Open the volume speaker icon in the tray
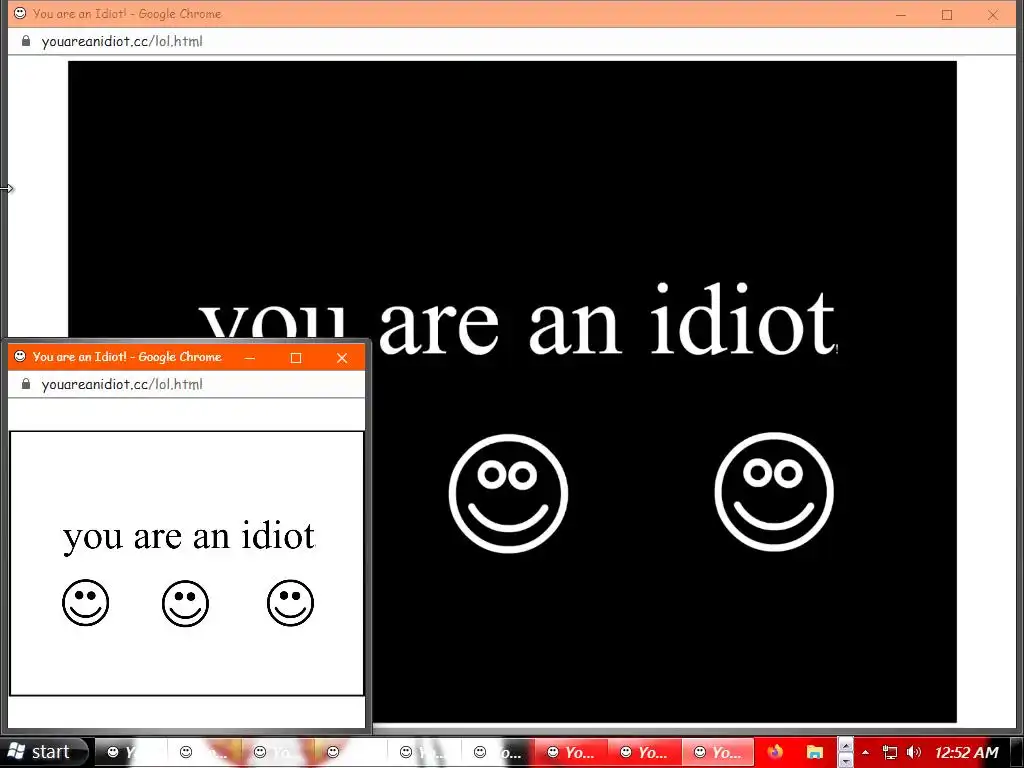 [x=914, y=752]
